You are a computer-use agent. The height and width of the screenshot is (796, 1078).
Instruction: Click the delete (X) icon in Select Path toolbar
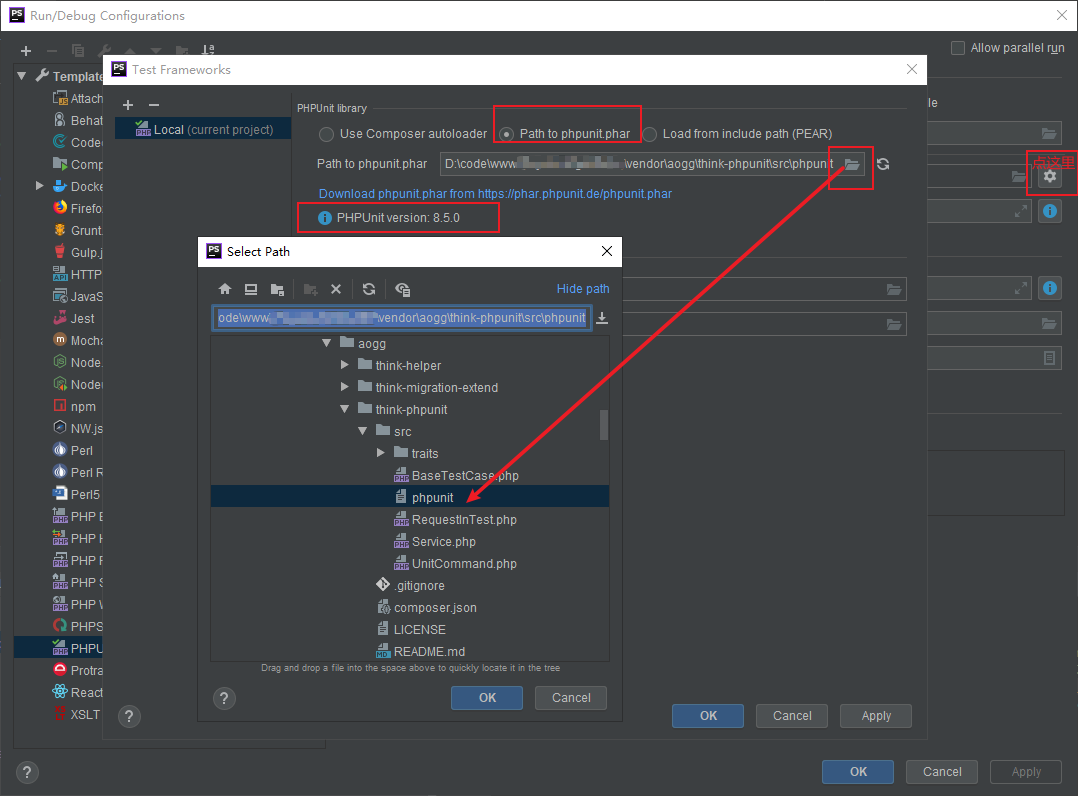click(336, 289)
